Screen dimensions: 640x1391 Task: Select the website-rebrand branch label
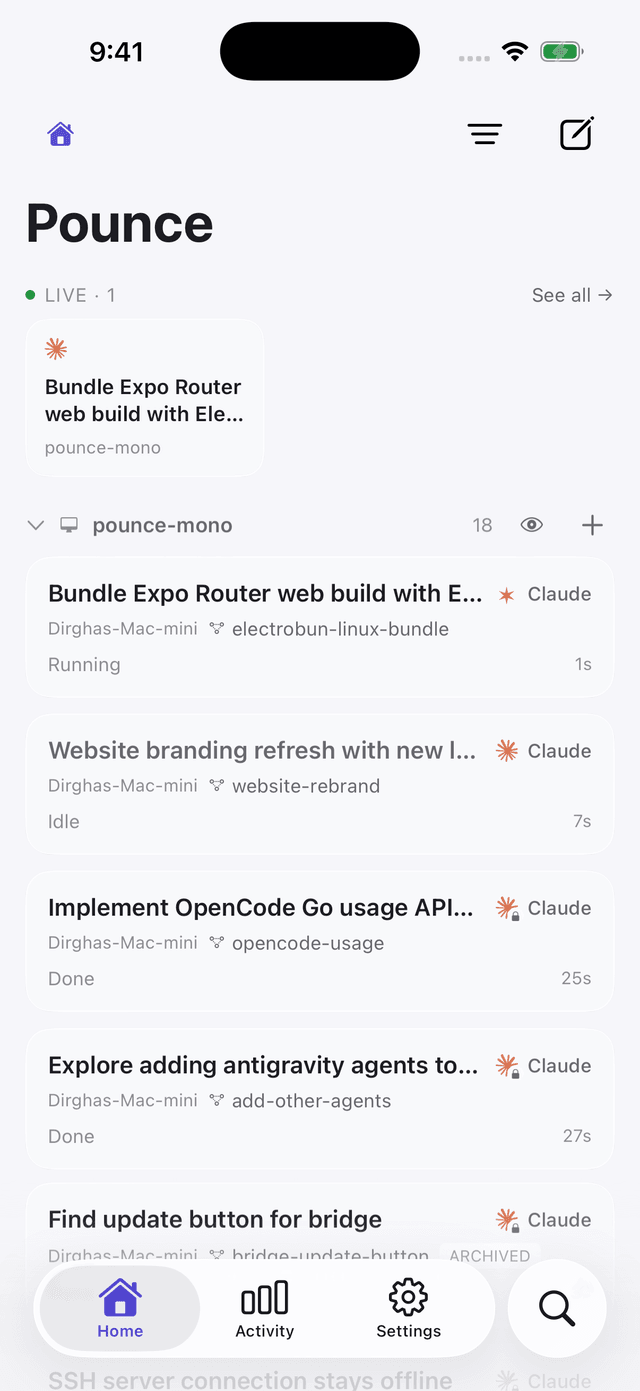pos(306,786)
